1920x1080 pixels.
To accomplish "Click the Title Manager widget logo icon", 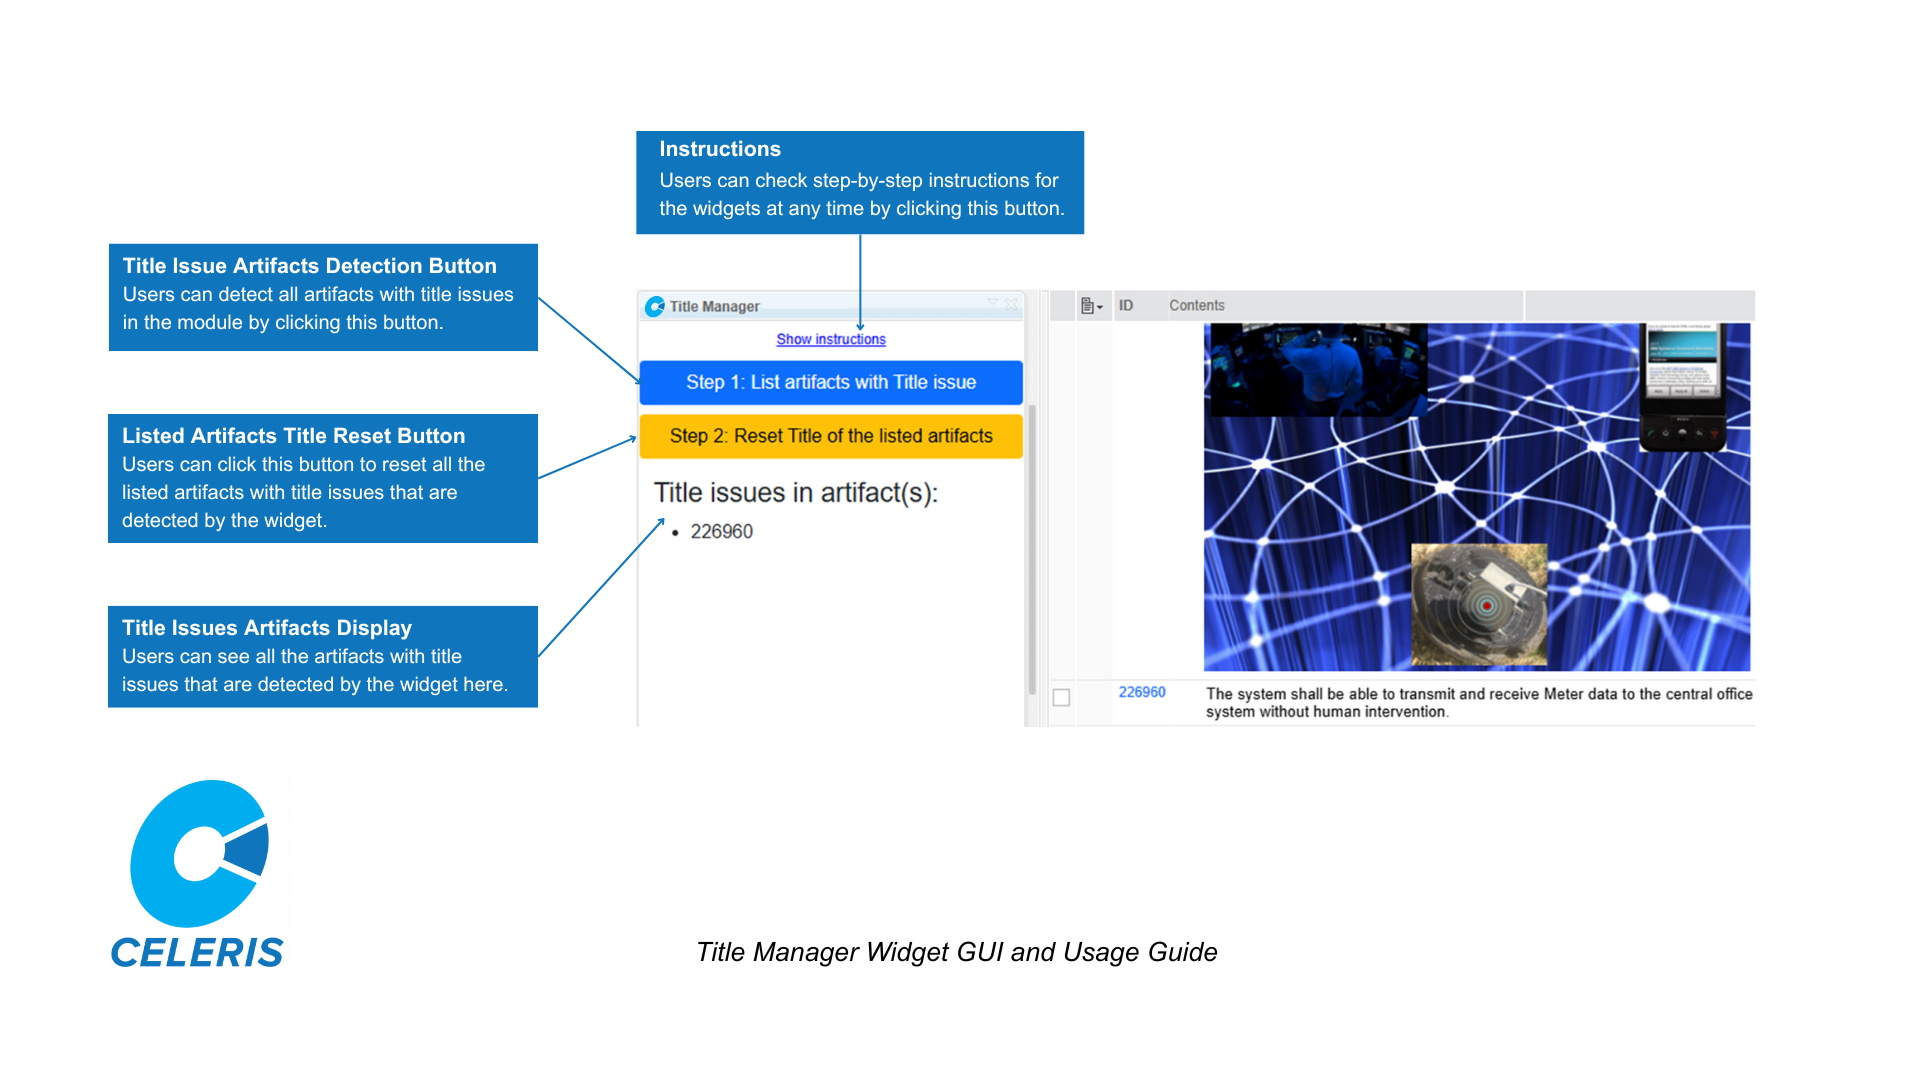I will coord(657,306).
